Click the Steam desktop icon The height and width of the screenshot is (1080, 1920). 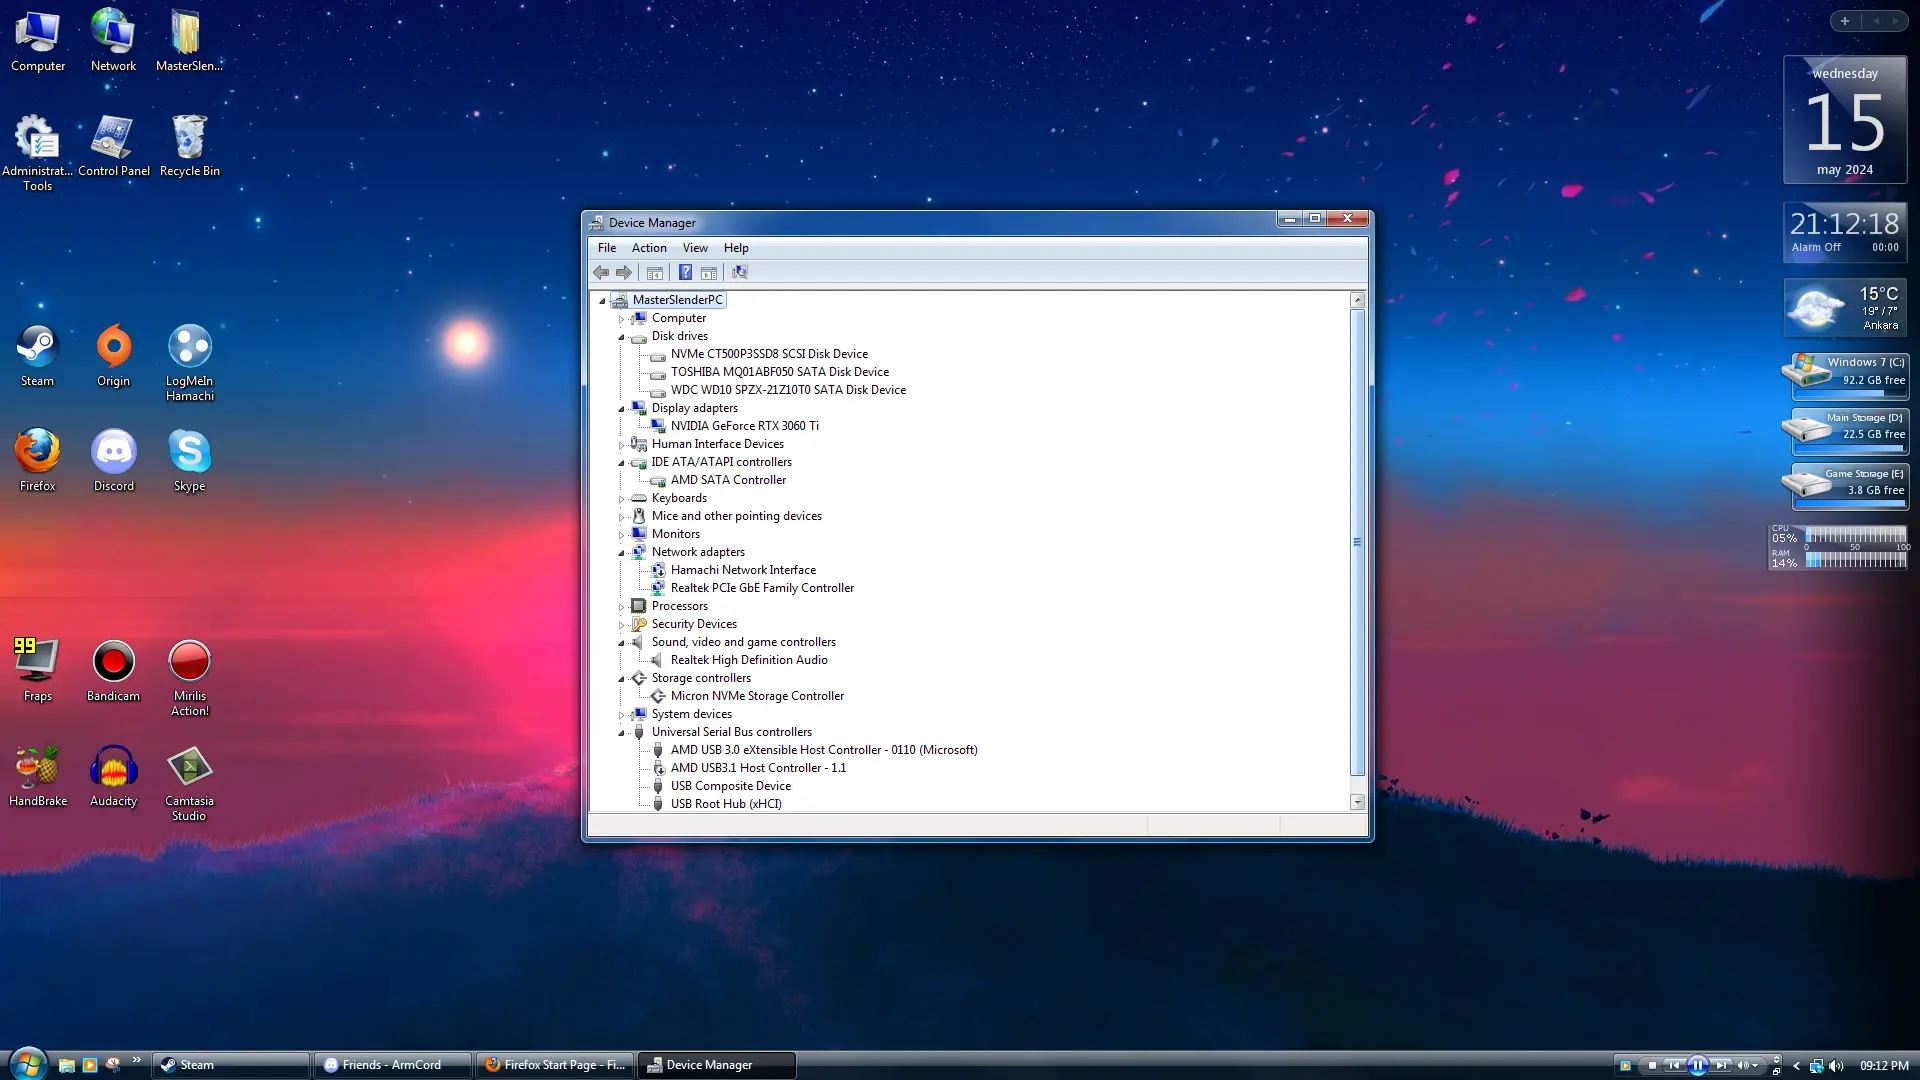coord(38,356)
